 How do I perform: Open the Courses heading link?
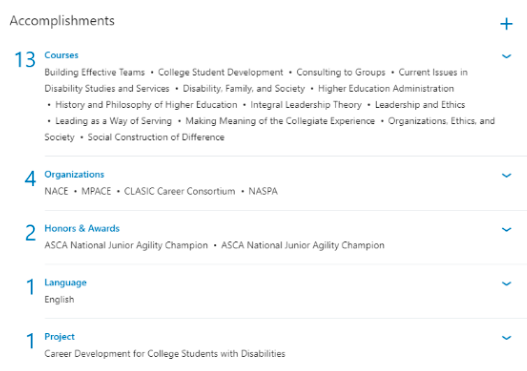tap(61, 55)
